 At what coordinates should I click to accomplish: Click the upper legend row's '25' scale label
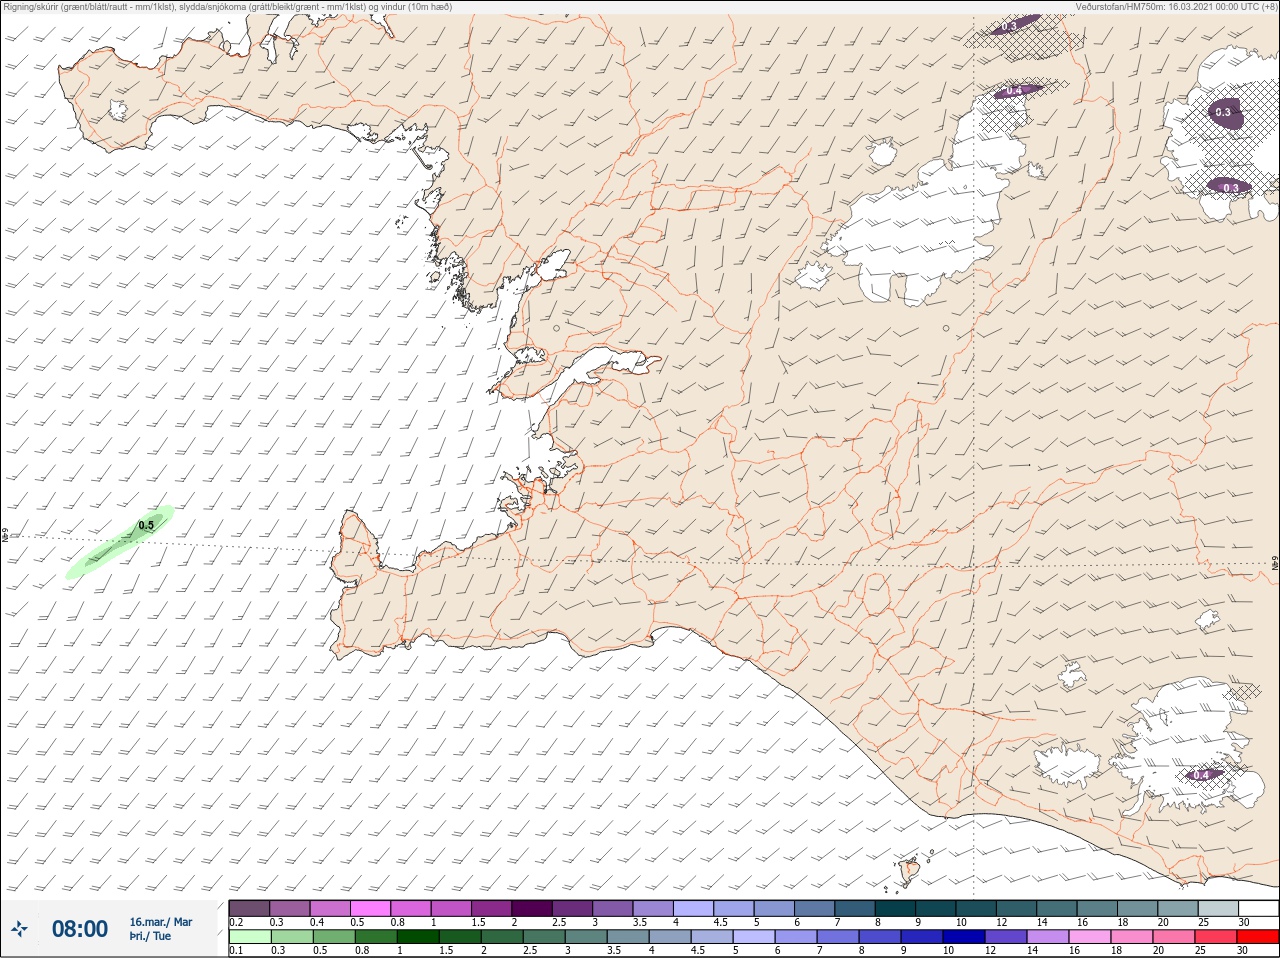[x=1202, y=922]
